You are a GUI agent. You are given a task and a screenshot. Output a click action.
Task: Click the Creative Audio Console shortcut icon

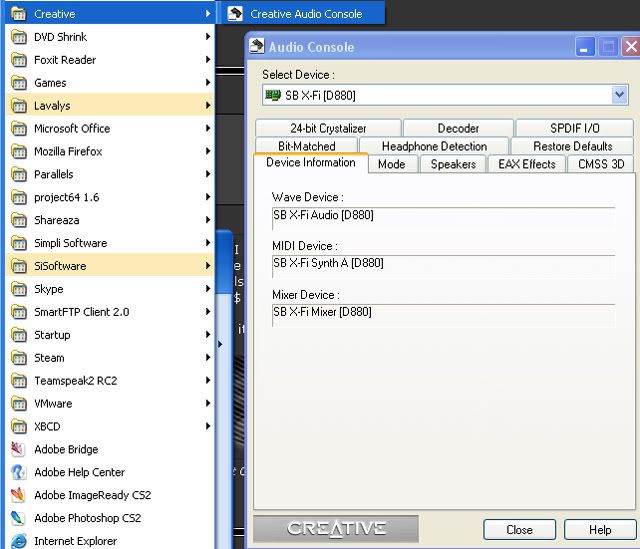point(235,14)
